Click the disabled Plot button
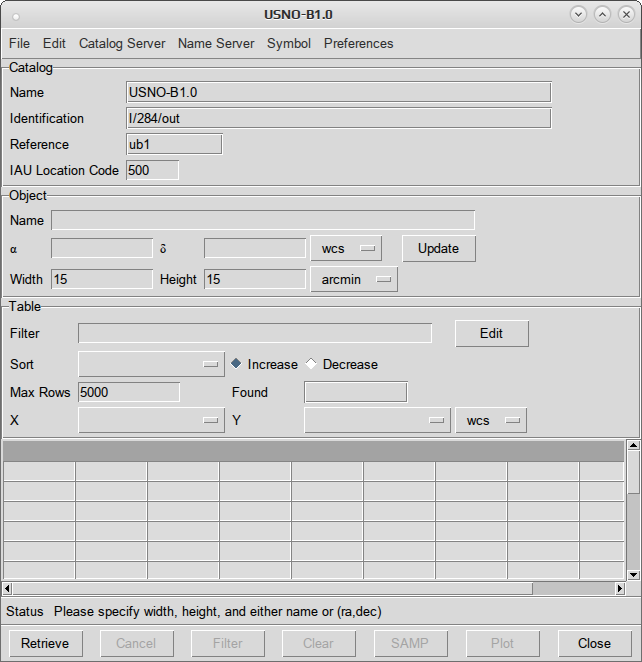The width and height of the screenshot is (642, 662). [503, 643]
